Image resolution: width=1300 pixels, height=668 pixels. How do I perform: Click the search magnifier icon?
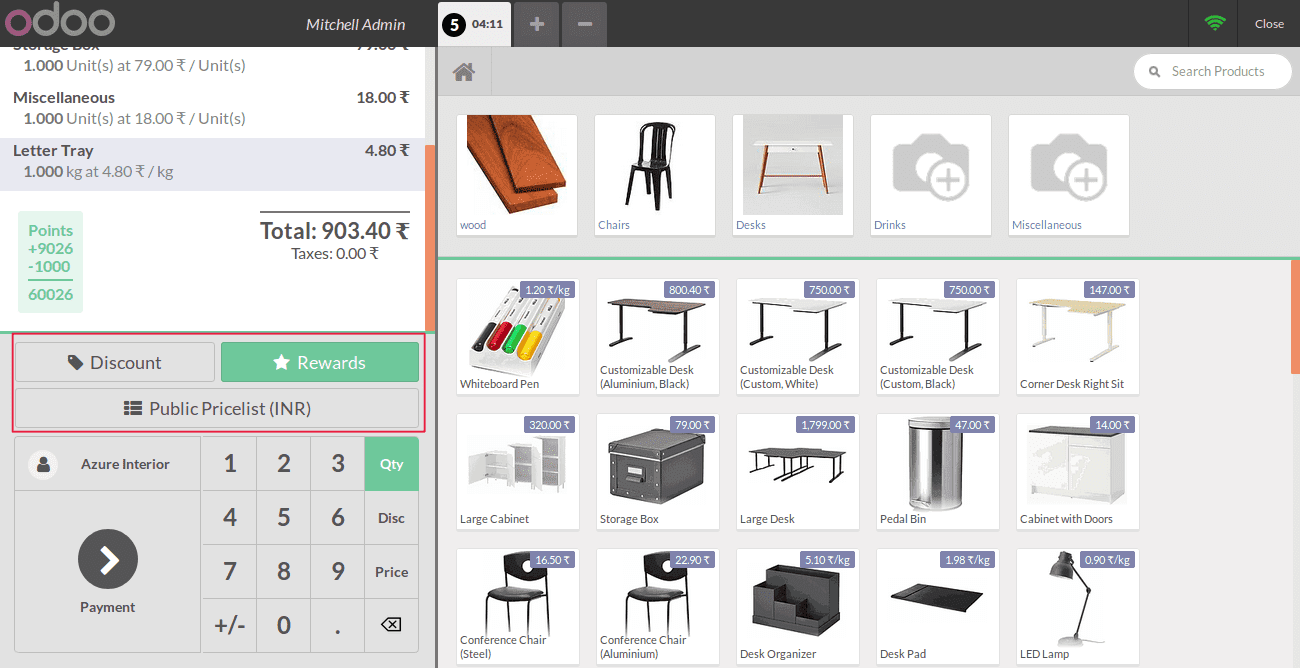pyautogui.click(x=1154, y=72)
